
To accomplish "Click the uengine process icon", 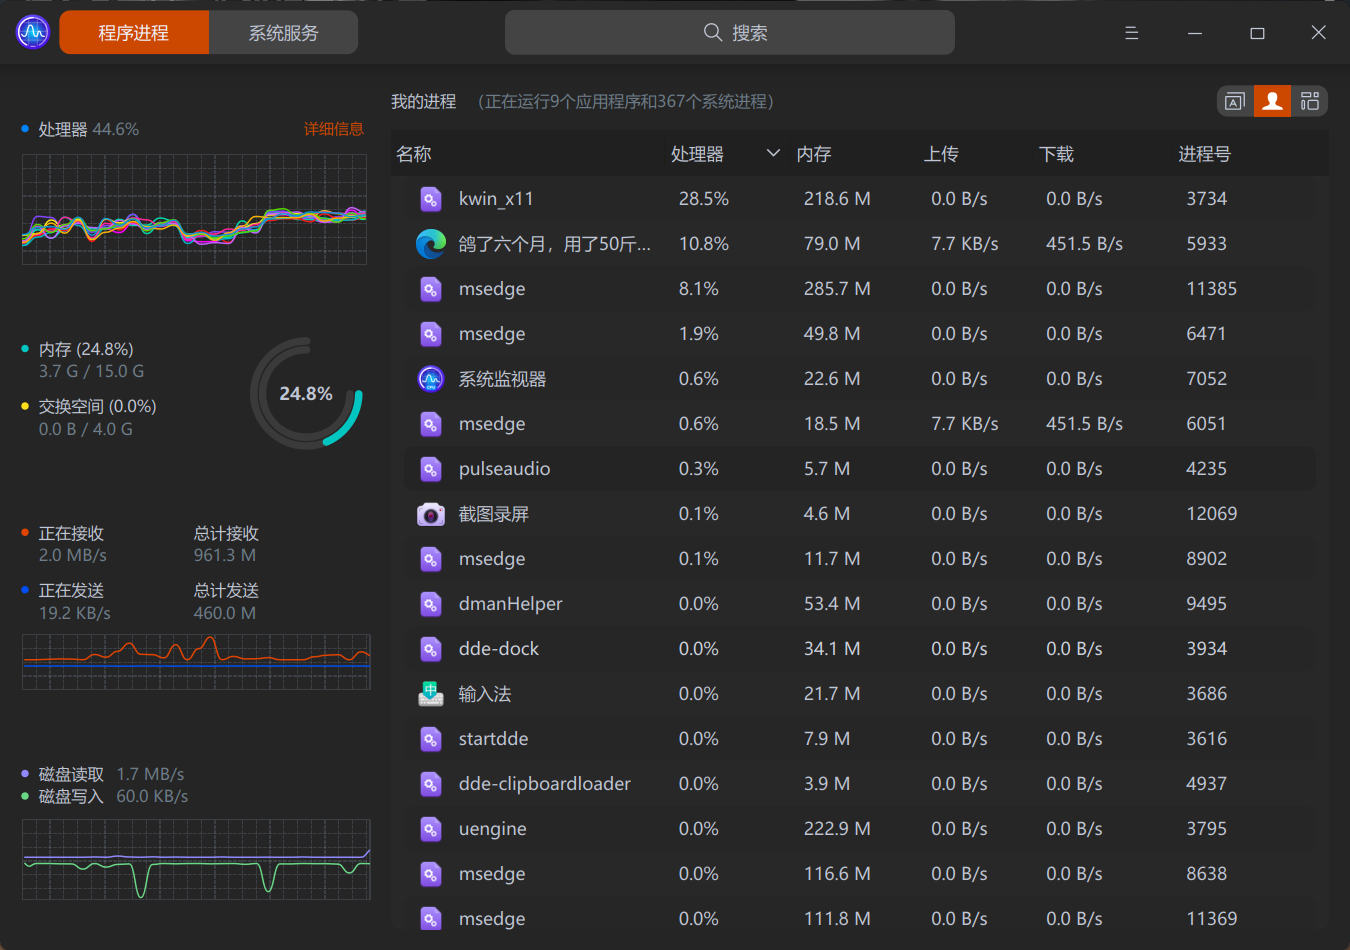I will pyautogui.click(x=431, y=828).
